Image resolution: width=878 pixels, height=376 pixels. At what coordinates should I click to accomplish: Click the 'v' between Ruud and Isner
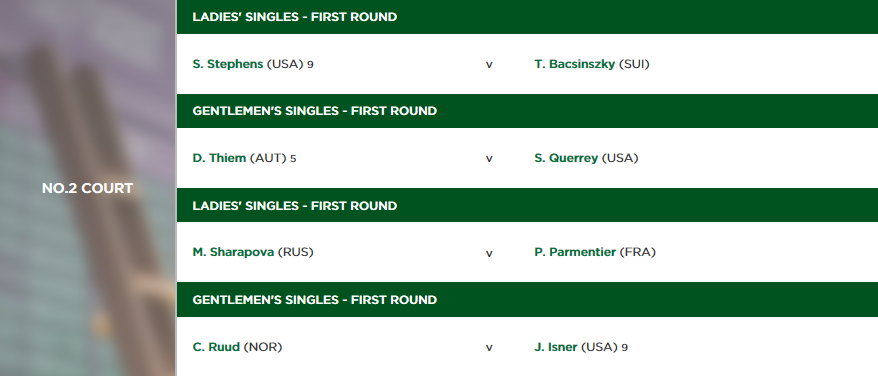(489, 348)
